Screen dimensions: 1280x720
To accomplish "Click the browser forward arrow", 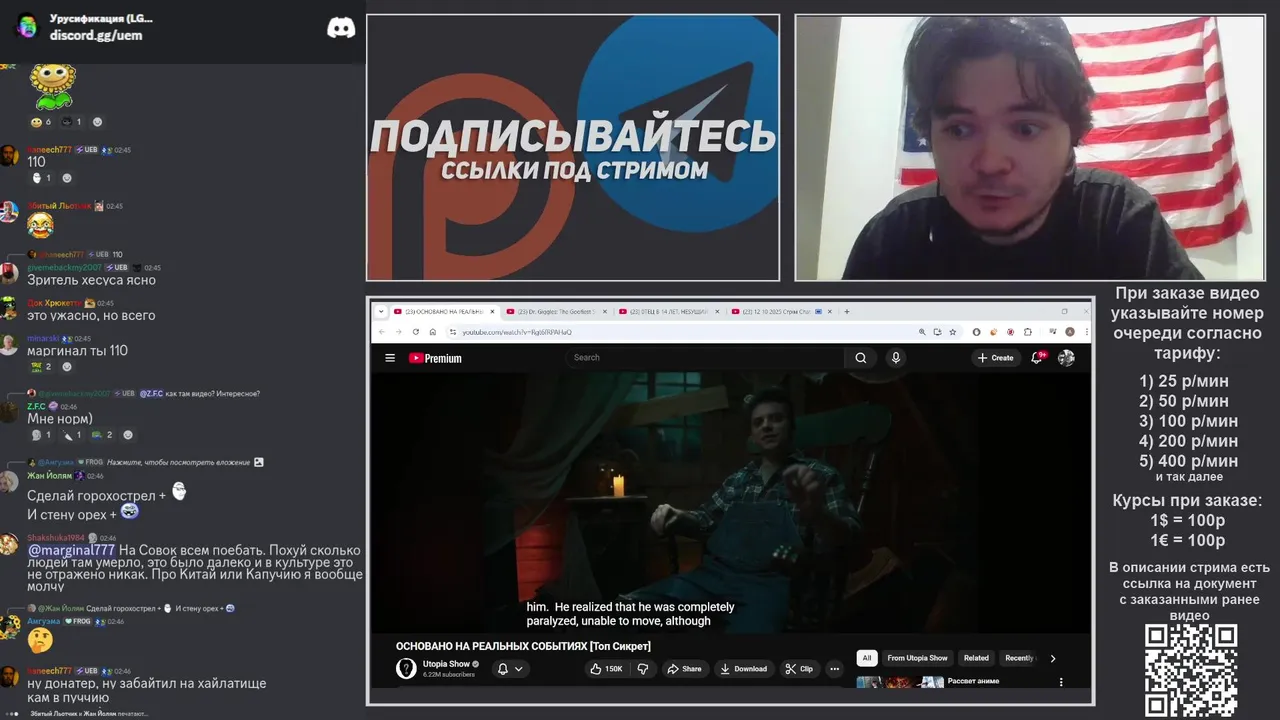I will [399, 332].
